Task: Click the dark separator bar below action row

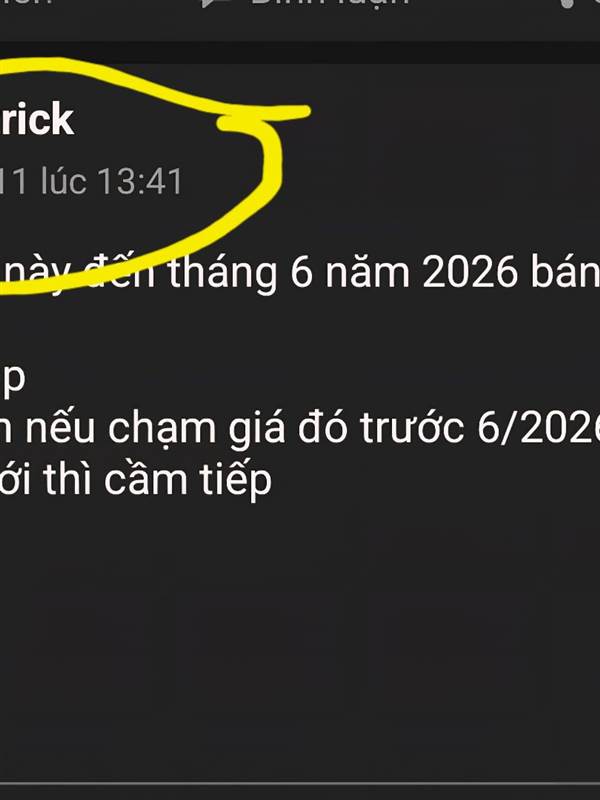Action: [300, 52]
